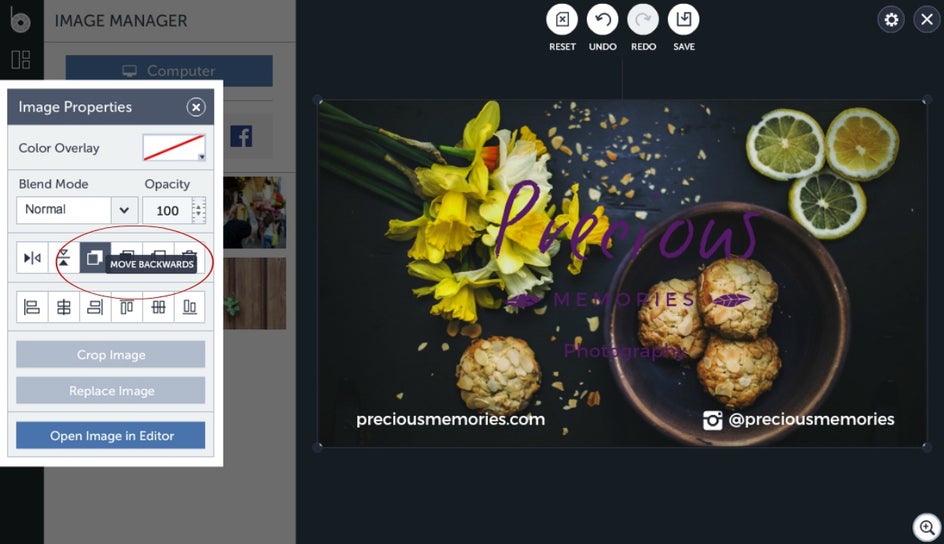Undo the last change
The height and width of the screenshot is (544, 944).
coord(603,20)
